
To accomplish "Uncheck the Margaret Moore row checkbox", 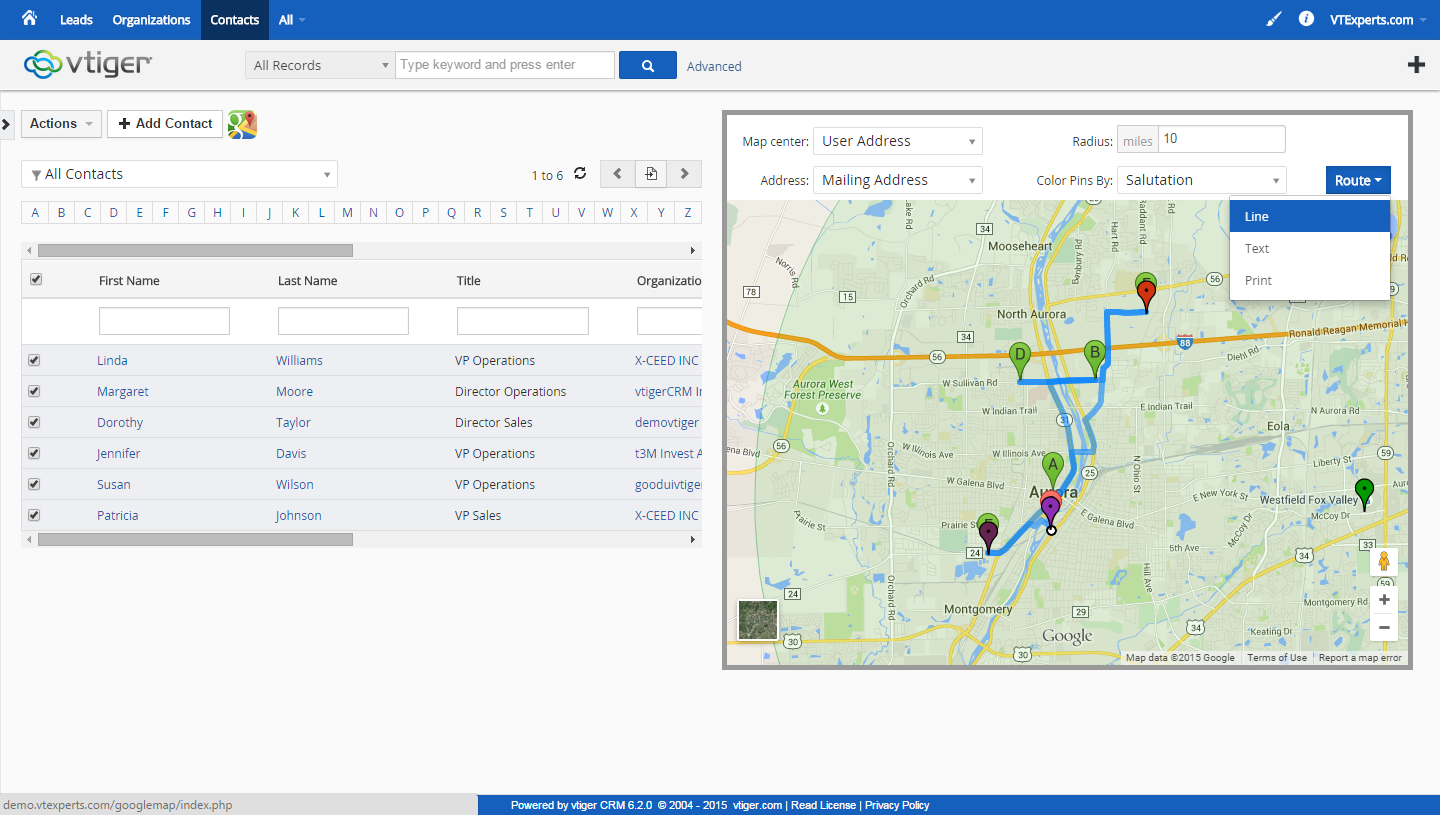I will coord(34,391).
